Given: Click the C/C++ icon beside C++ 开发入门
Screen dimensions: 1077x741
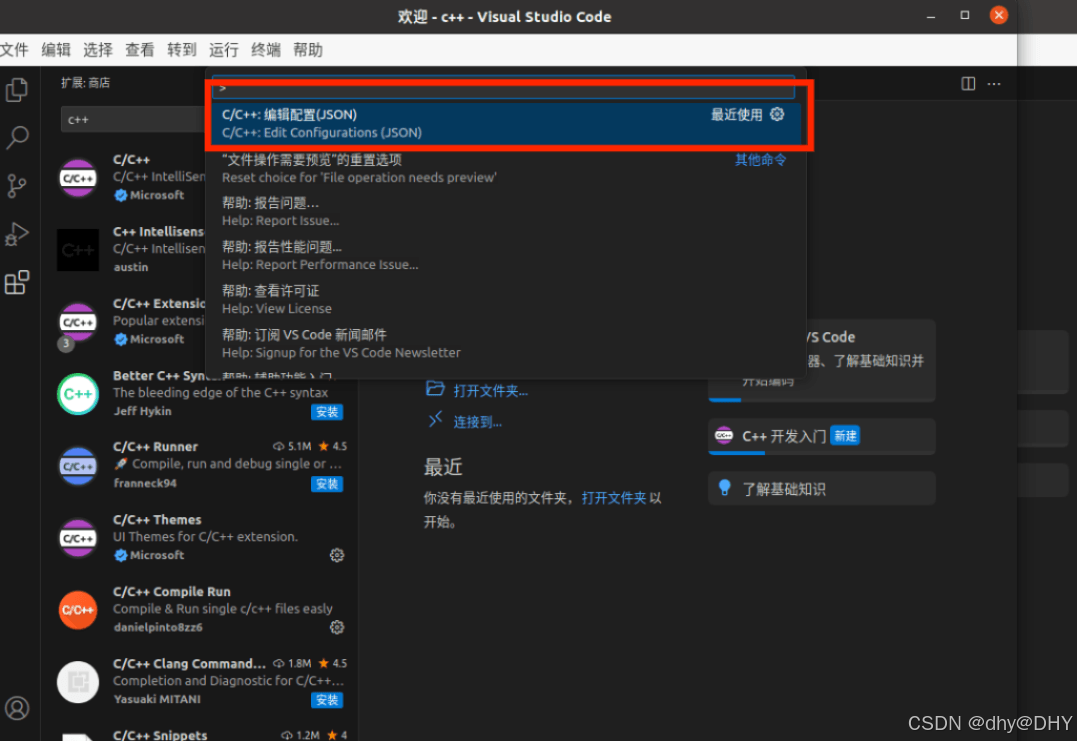Looking at the screenshot, I should tap(724, 435).
